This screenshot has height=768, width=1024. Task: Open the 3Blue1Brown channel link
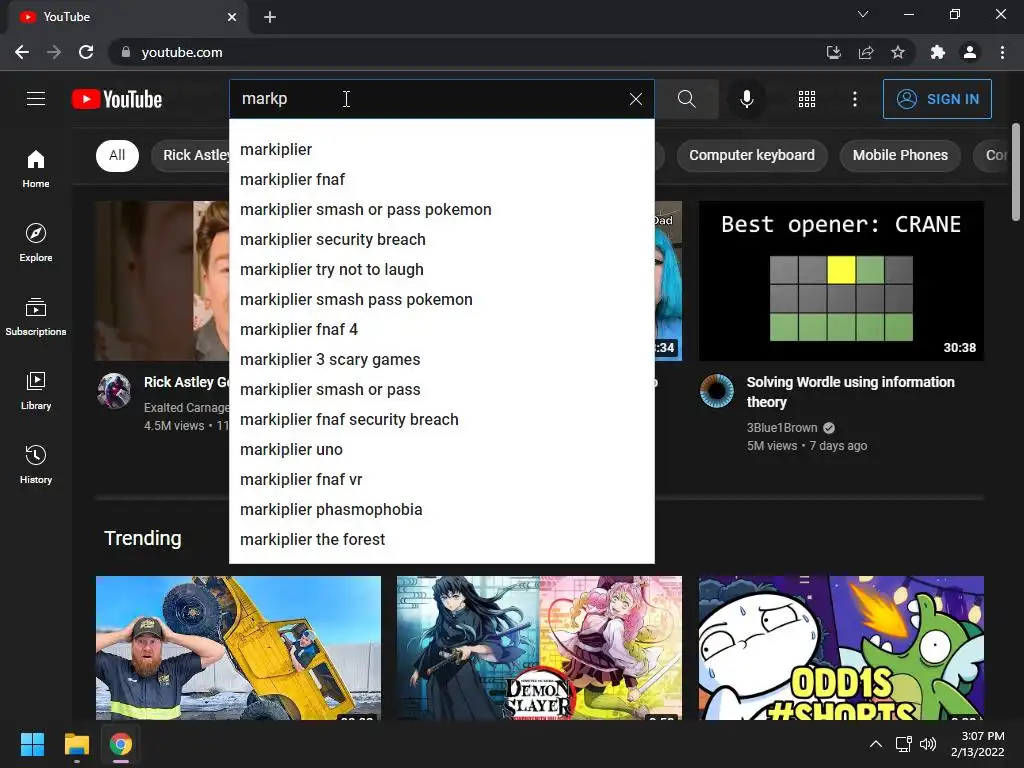coord(782,428)
